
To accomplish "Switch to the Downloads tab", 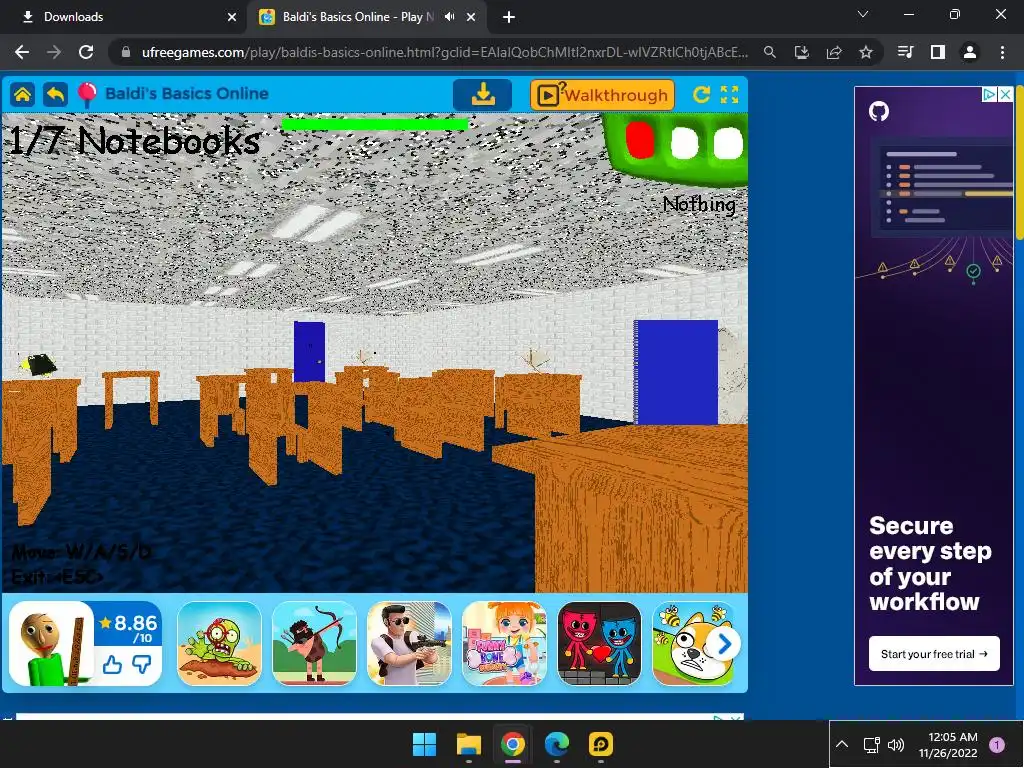I will coord(123,17).
